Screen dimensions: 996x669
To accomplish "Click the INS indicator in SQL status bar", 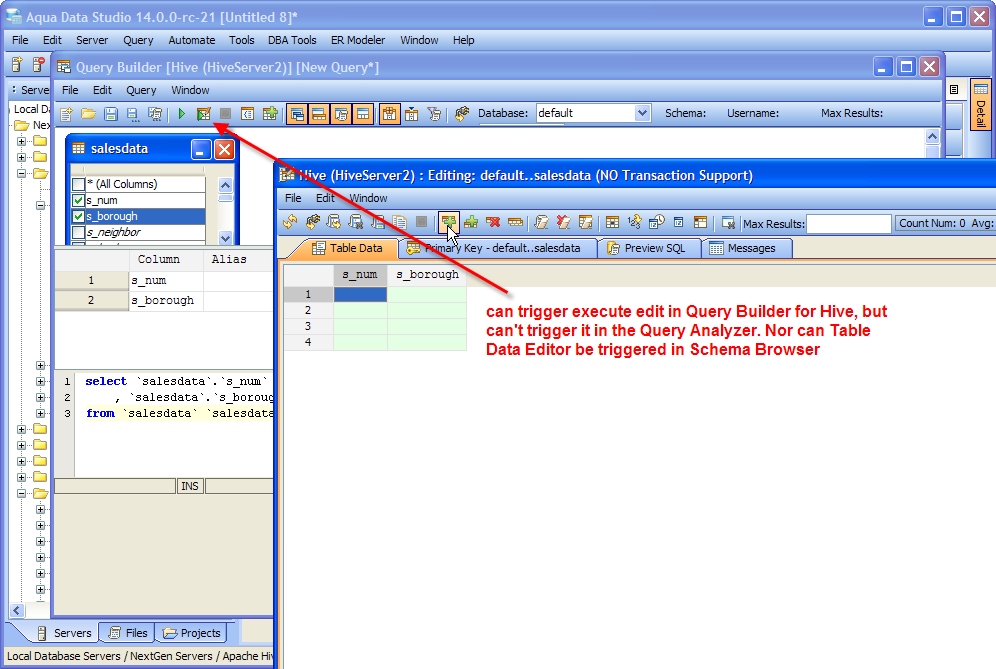I will click(x=190, y=486).
